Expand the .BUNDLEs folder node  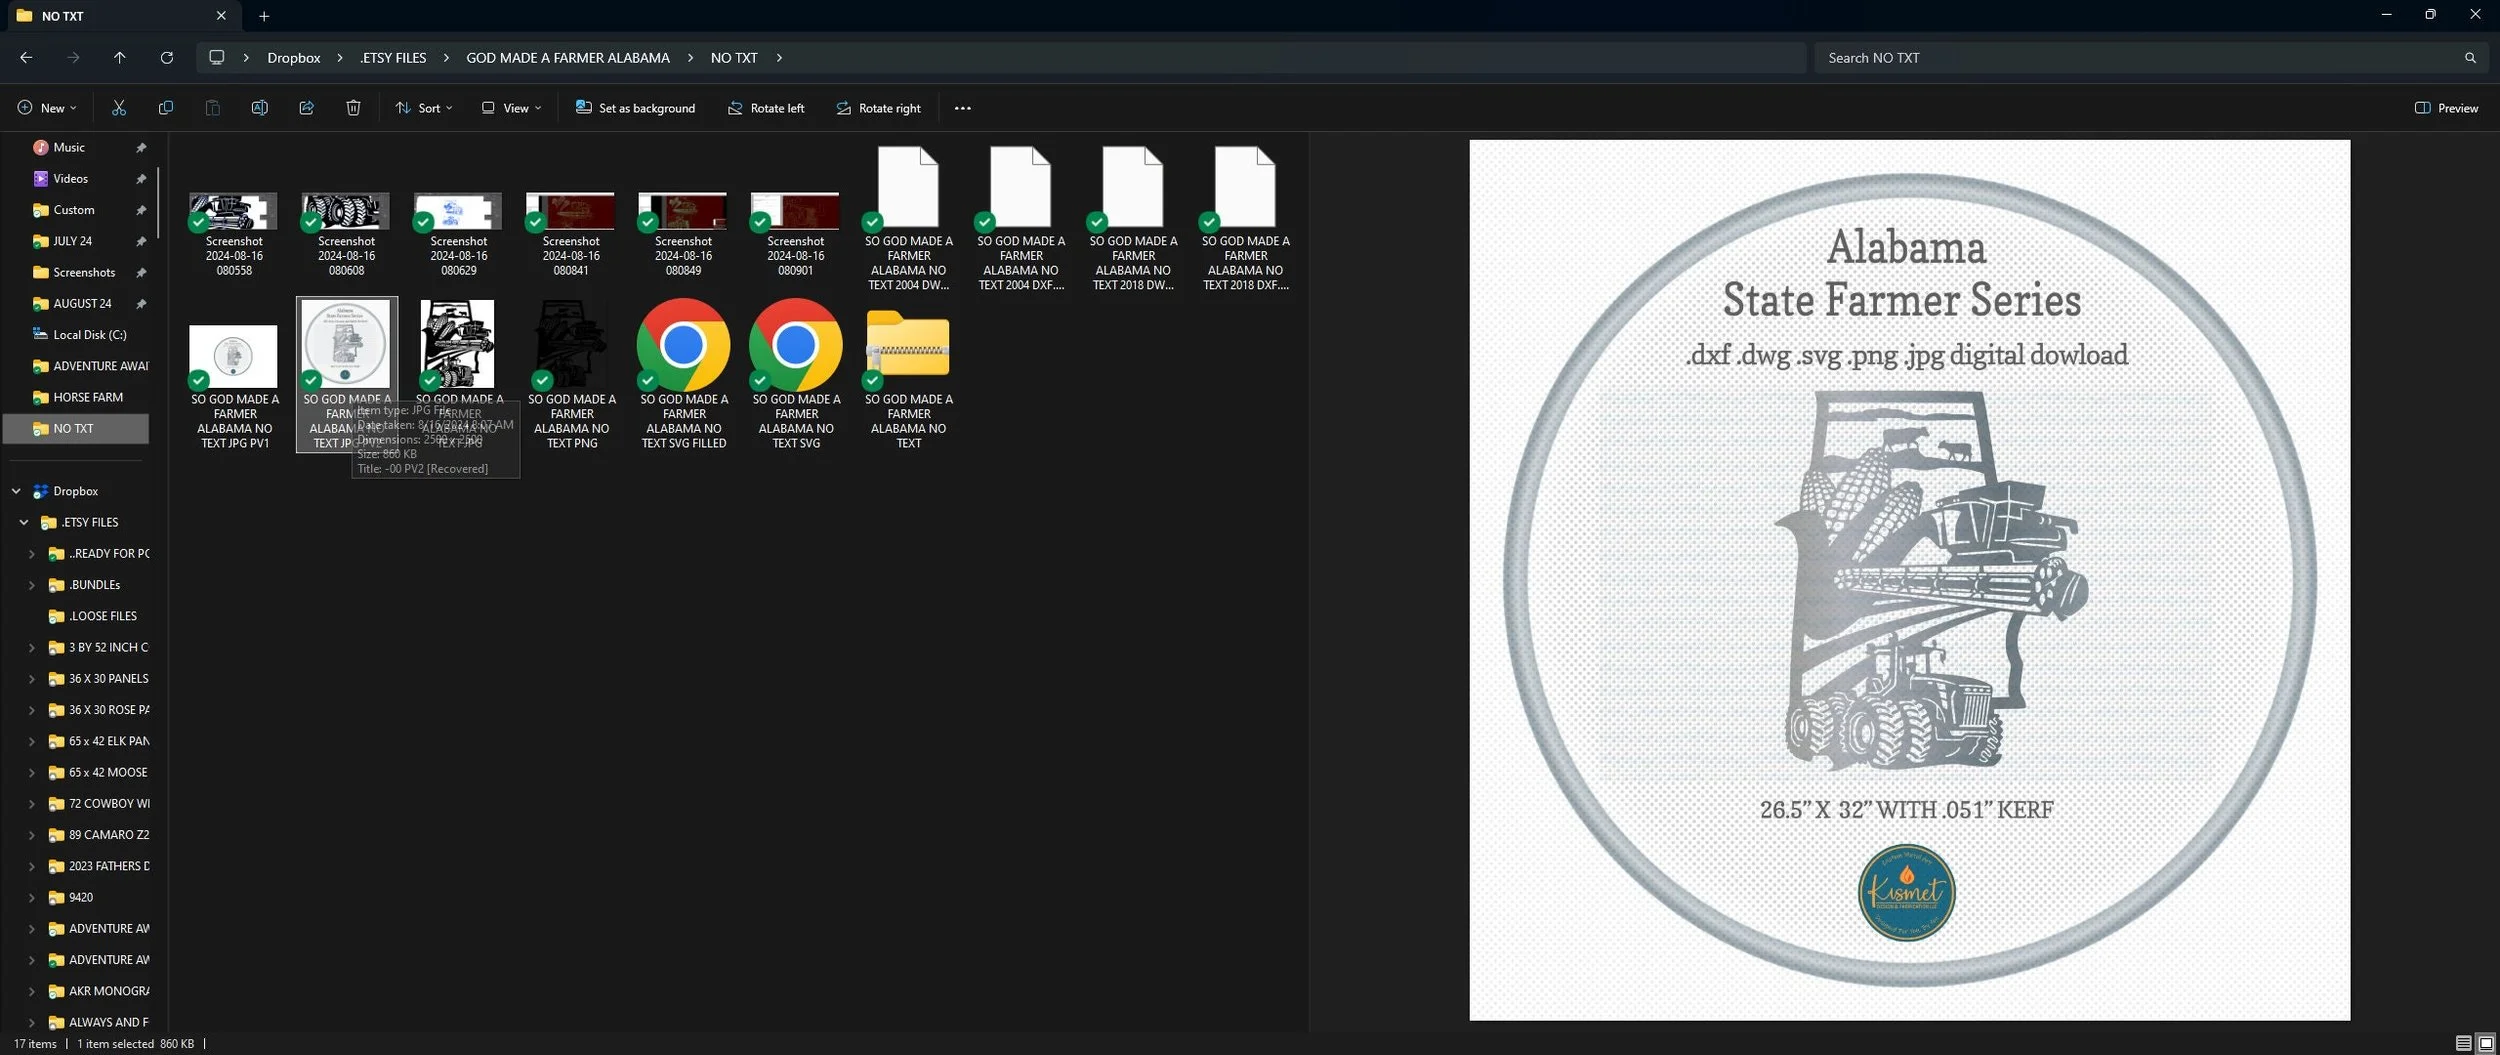point(32,585)
